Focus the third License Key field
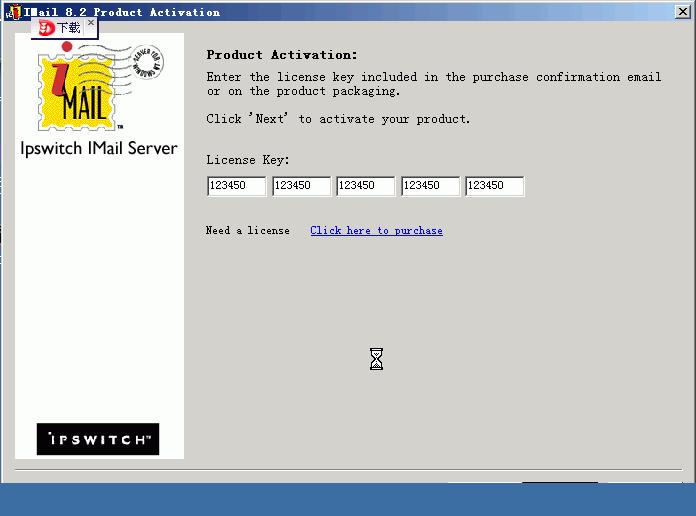This screenshot has width=696, height=516. coord(366,186)
